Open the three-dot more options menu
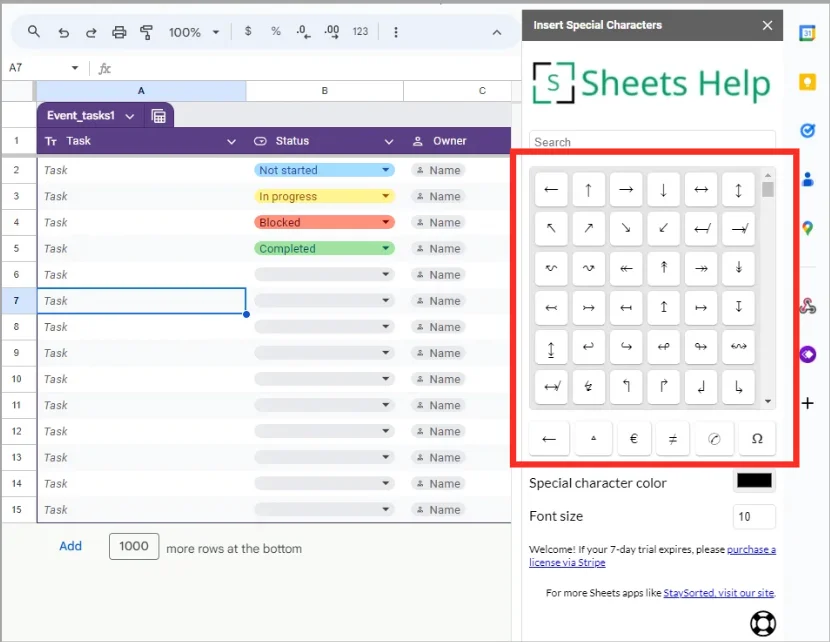Screen dimensions: 830x642 395,32
